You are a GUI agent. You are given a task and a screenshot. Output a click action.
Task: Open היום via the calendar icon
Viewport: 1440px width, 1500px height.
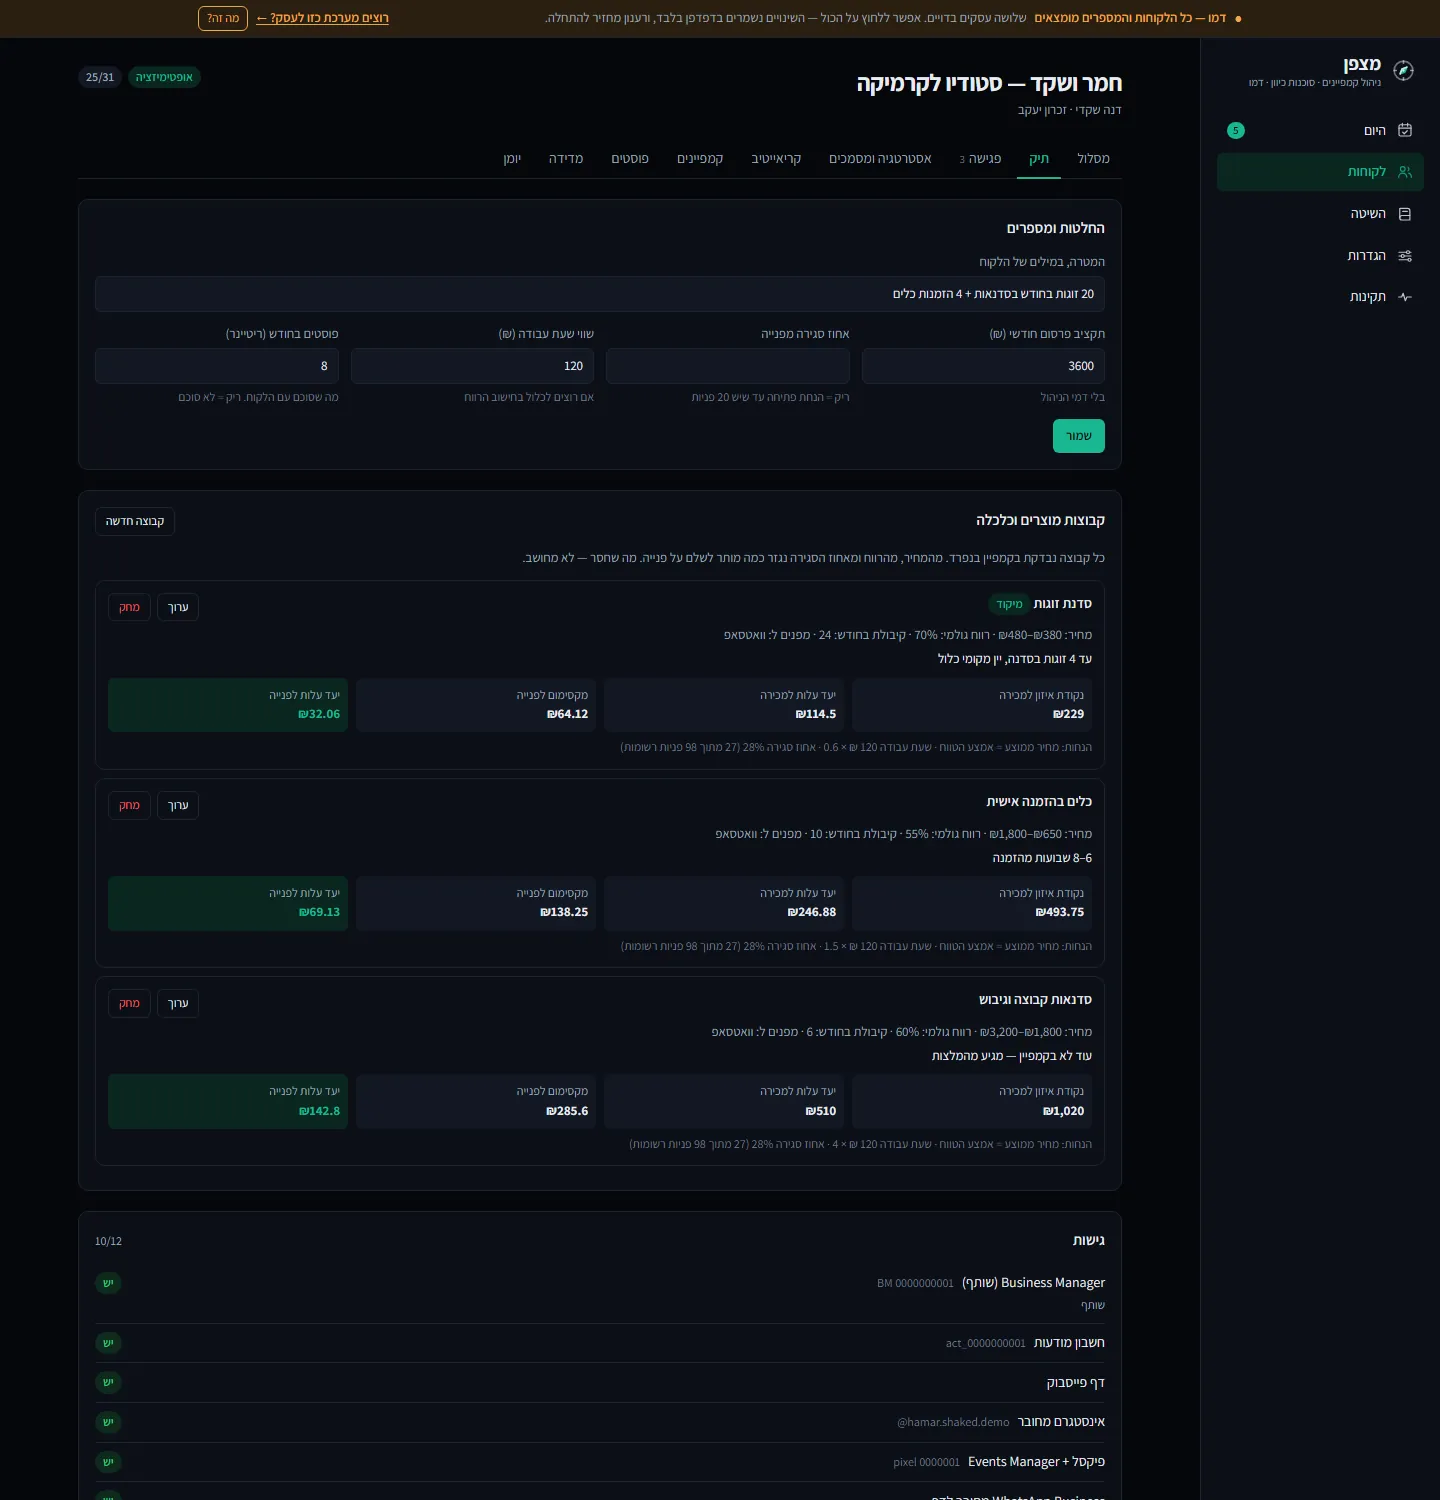(1405, 130)
